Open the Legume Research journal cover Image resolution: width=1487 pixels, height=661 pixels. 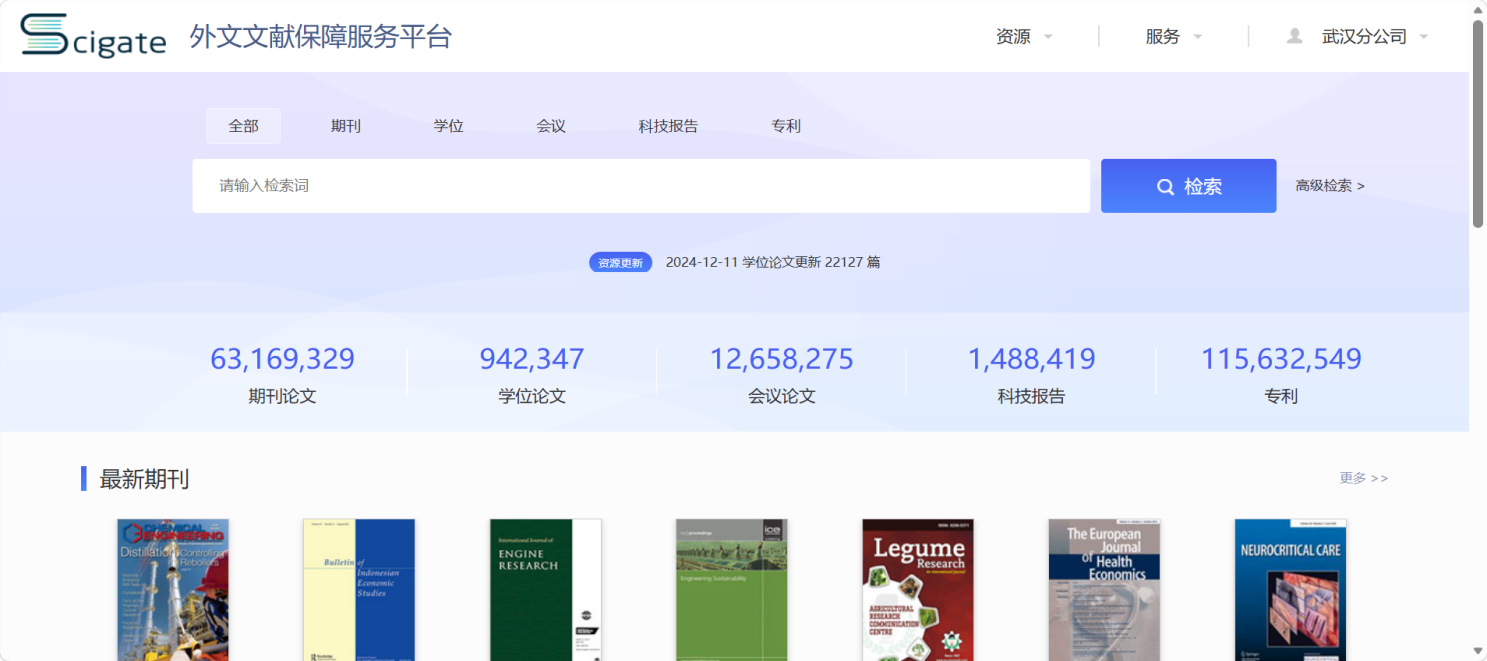(x=918, y=590)
